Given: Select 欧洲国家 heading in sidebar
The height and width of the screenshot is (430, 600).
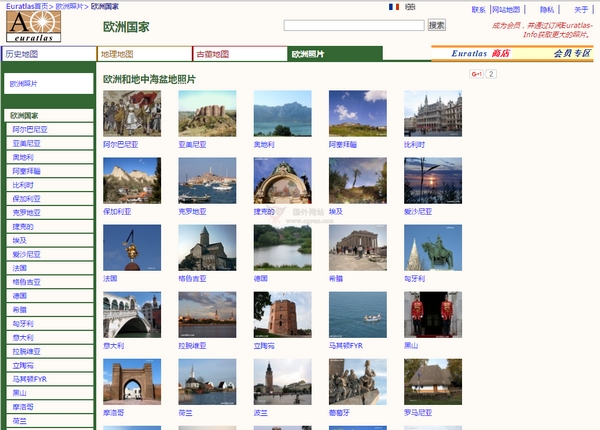Looking at the screenshot, I should tap(49, 116).
